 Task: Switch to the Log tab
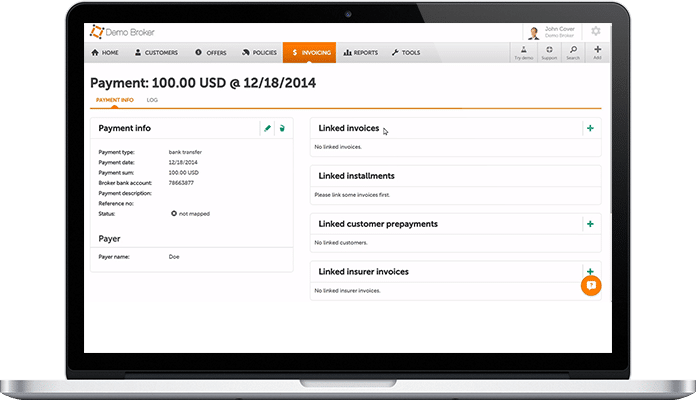tap(152, 100)
